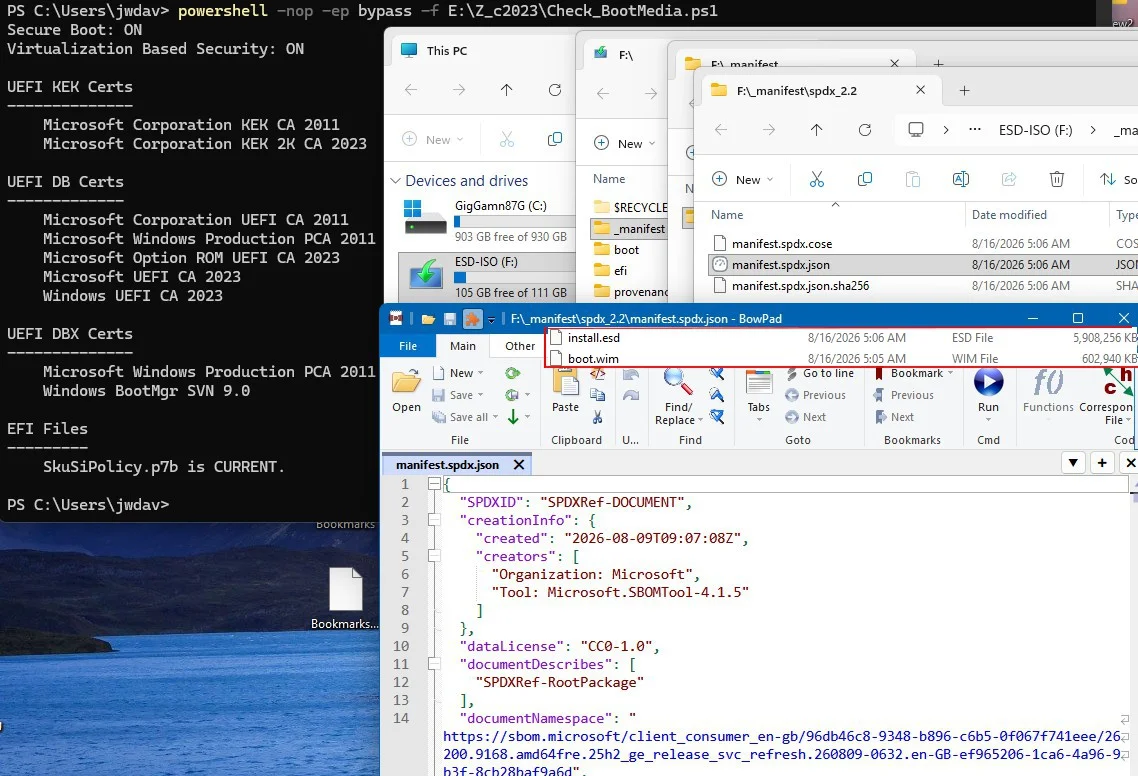
Task: Open the Tabs dropdown in BowPad ribbon
Action: [758, 420]
